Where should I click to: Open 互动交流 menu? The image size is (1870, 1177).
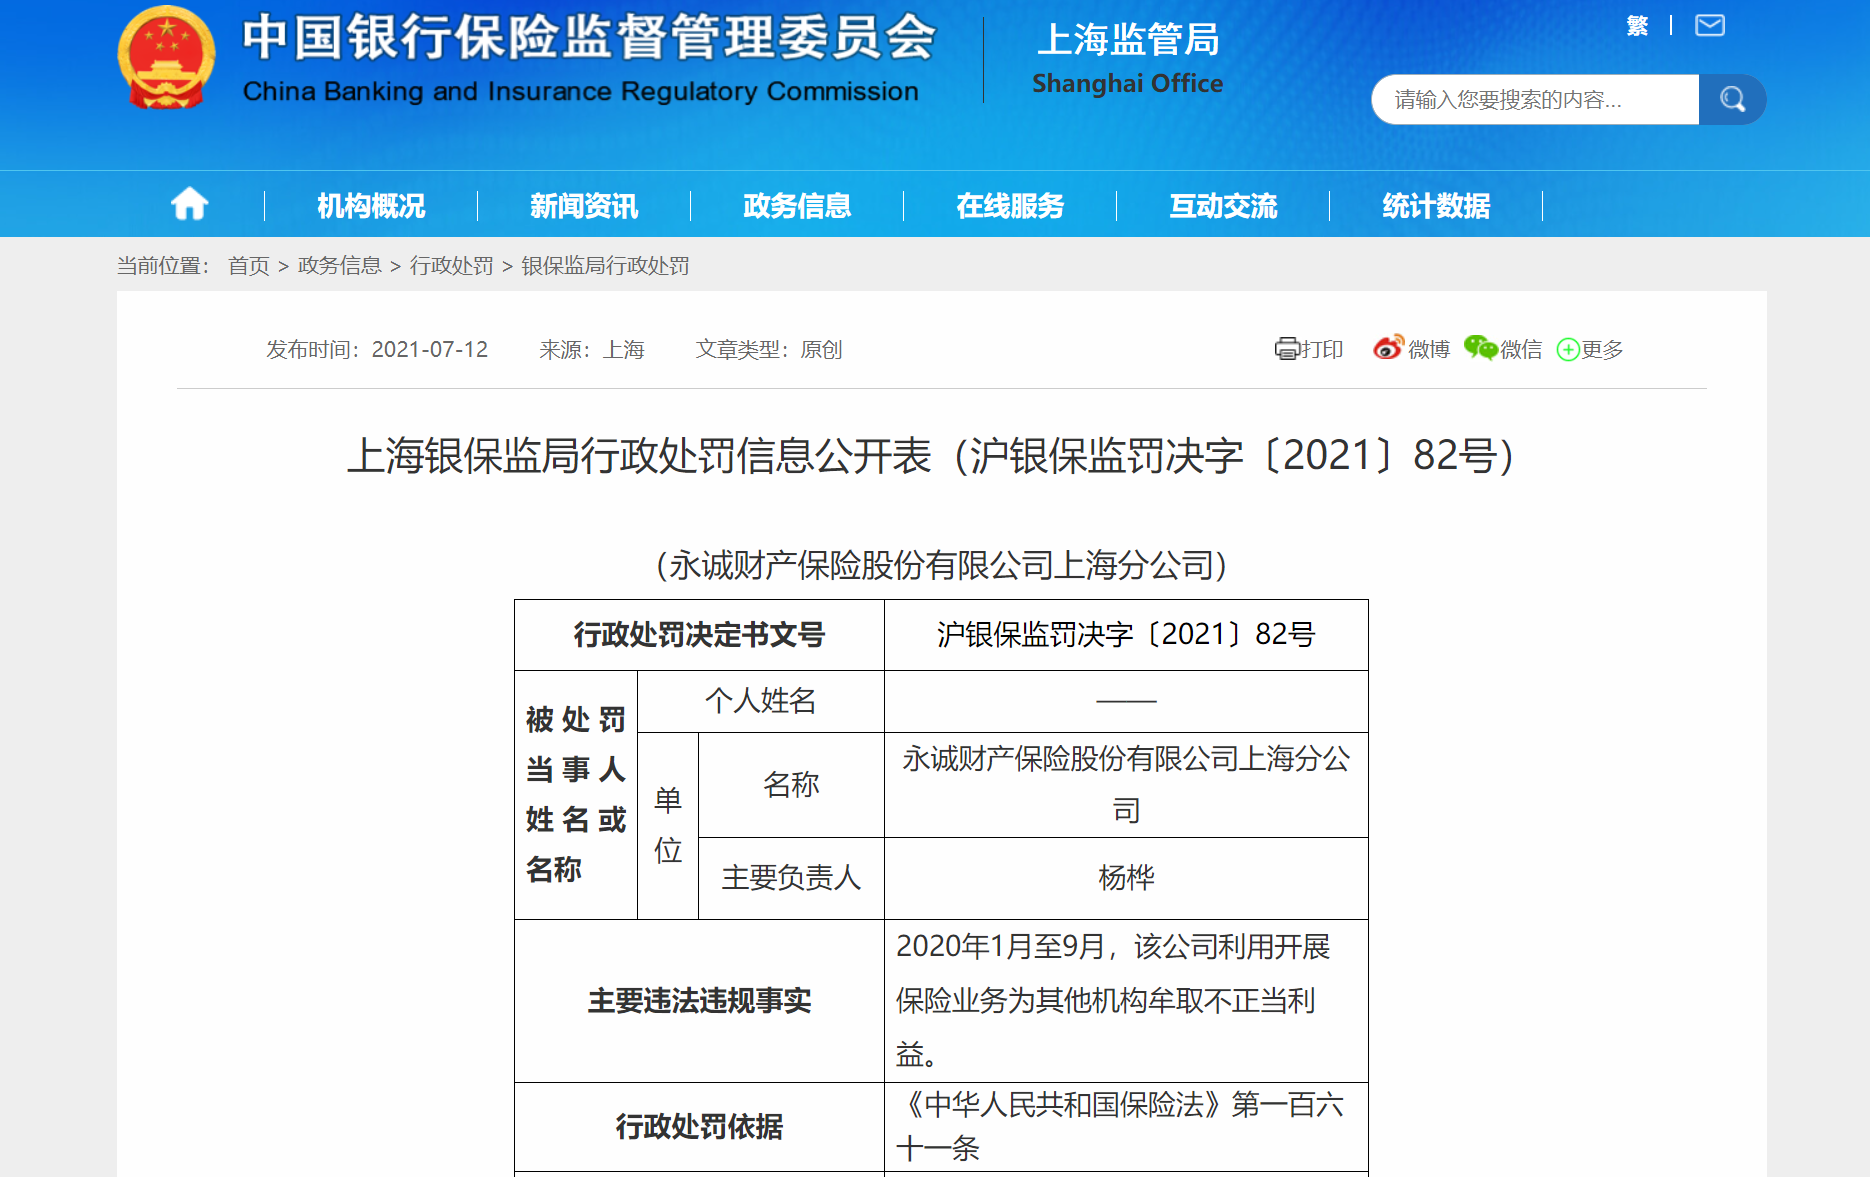[x=1223, y=206]
